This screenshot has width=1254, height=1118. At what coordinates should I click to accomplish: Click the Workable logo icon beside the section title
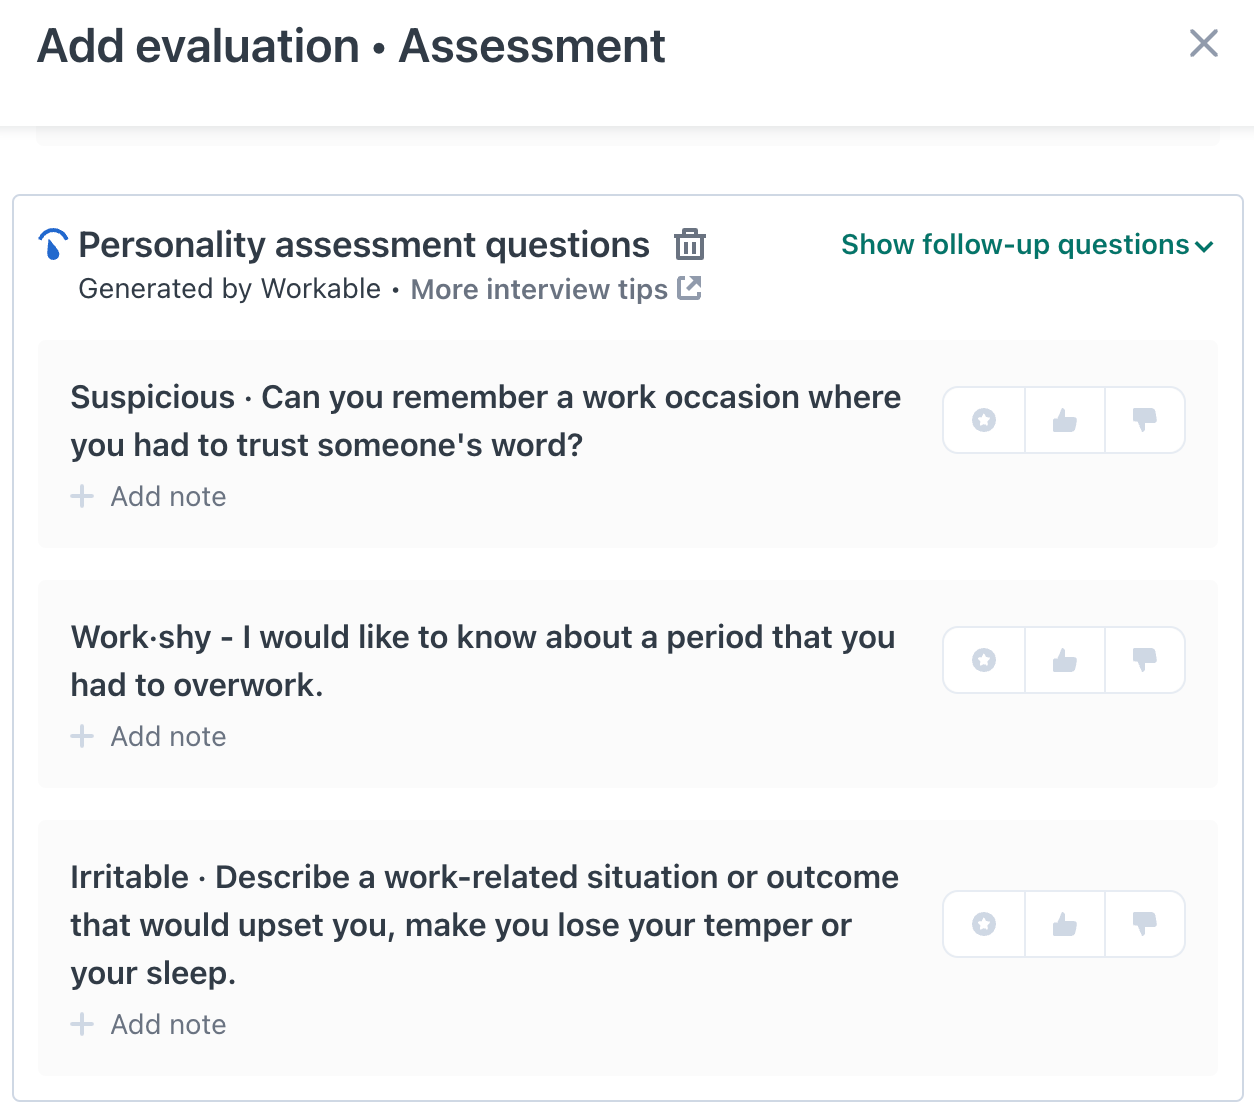coord(53,244)
